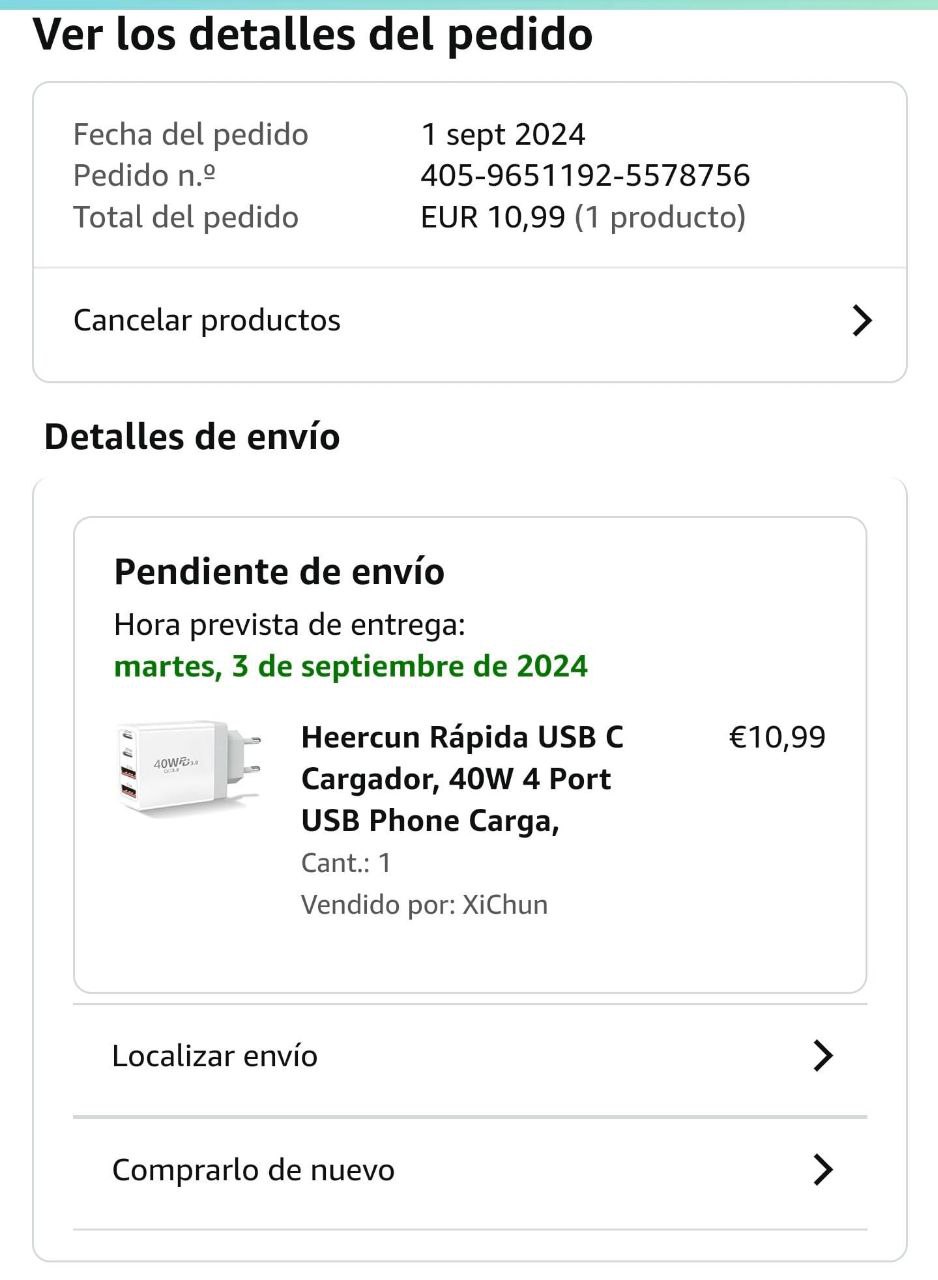Image resolution: width=938 pixels, height=1280 pixels.
Task: Tap the seller name XiChun
Action: [x=505, y=905]
